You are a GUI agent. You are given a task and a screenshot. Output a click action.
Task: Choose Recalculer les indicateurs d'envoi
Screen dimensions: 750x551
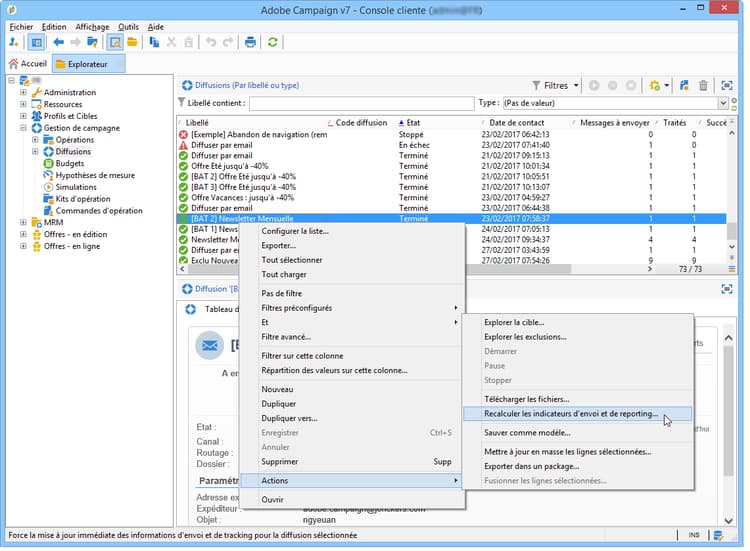pos(571,413)
